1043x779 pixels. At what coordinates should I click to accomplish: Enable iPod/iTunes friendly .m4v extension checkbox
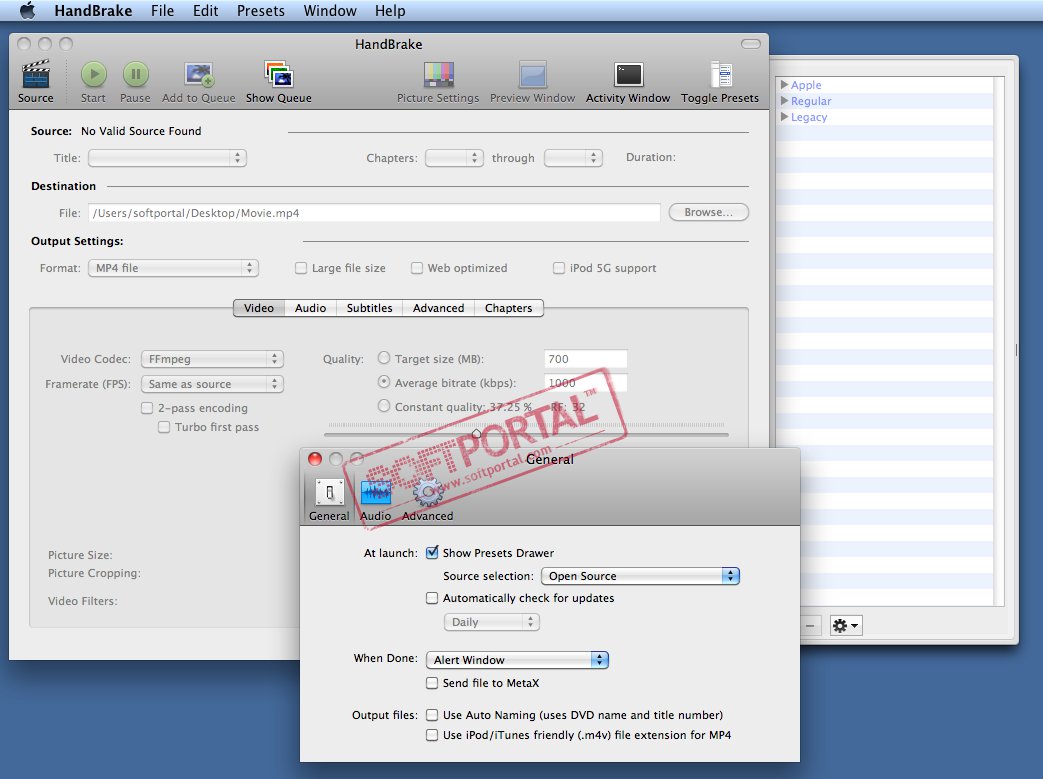pos(432,735)
